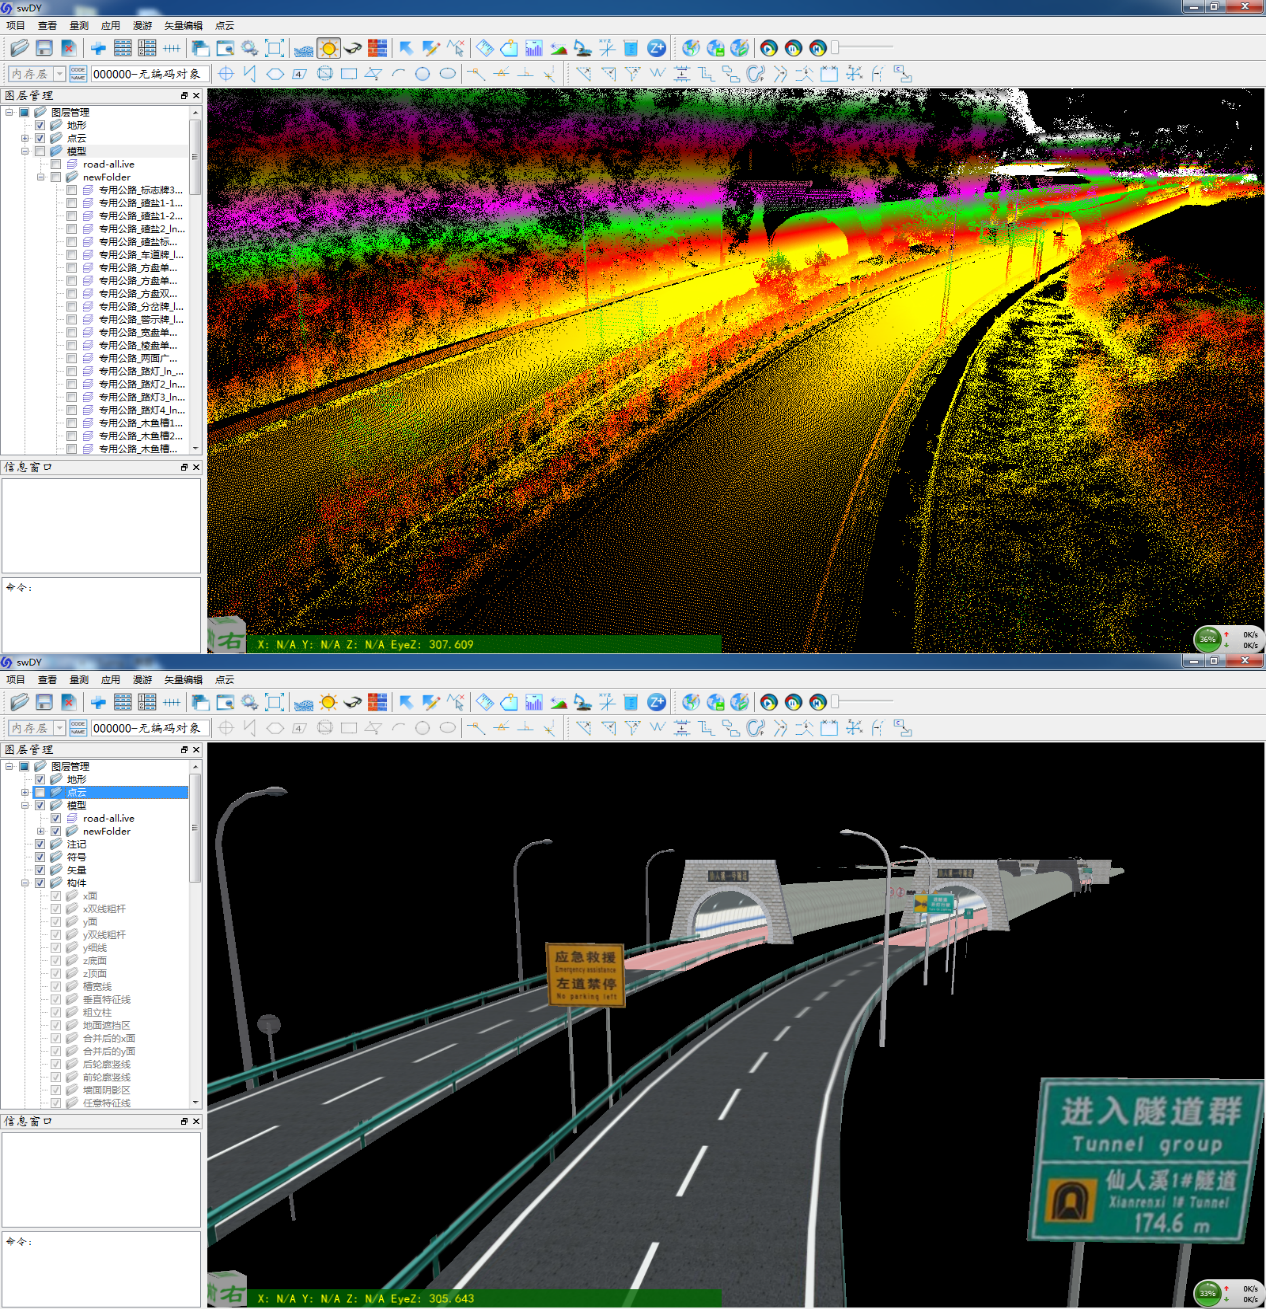The image size is (1266, 1309).
Task: Select the circle drawing tool in upper window
Action: point(422,74)
